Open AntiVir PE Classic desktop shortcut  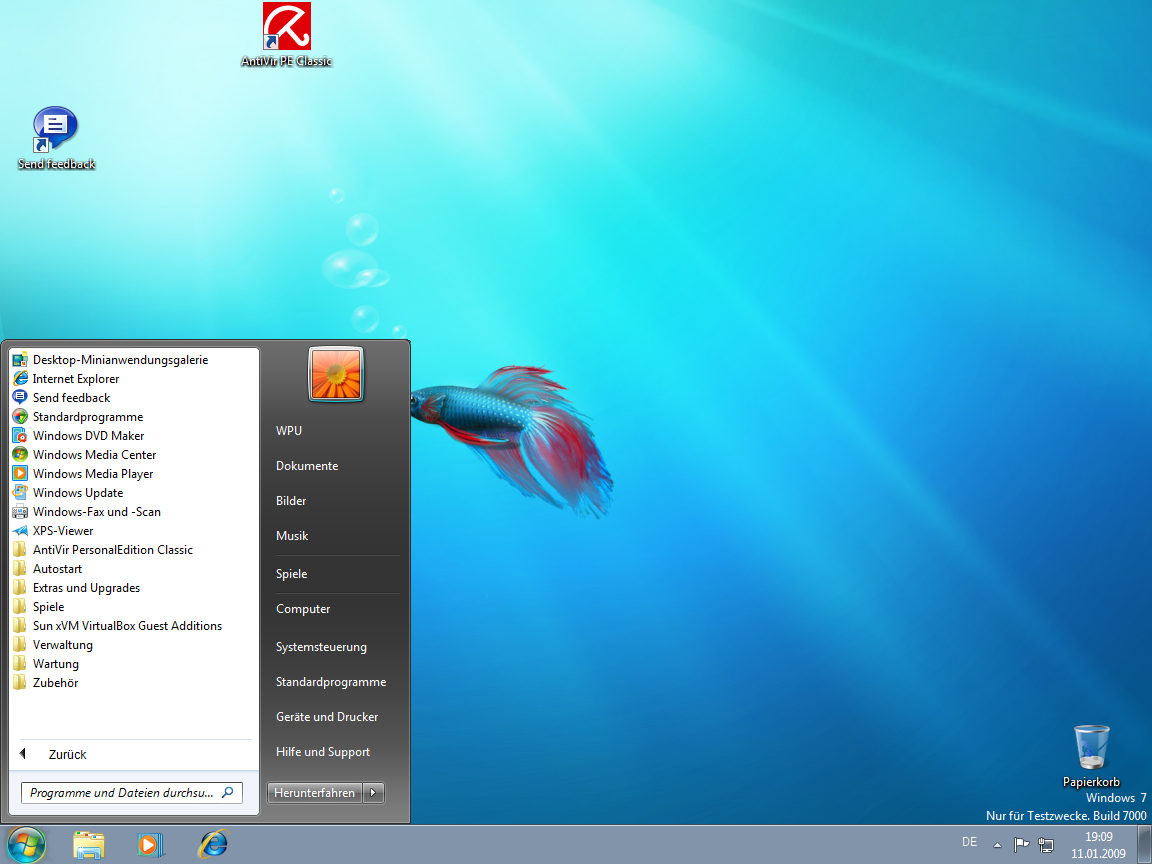coord(286,27)
